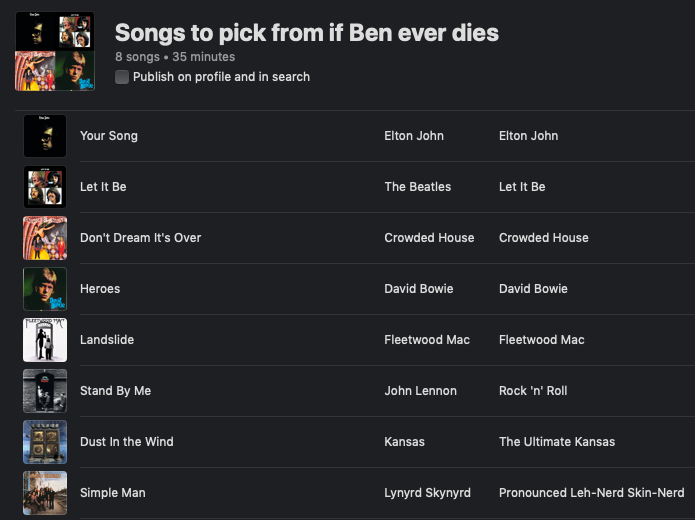The width and height of the screenshot is (695, 520).
Task: Select the song title Heroes
Action: (x=100, y=289)
